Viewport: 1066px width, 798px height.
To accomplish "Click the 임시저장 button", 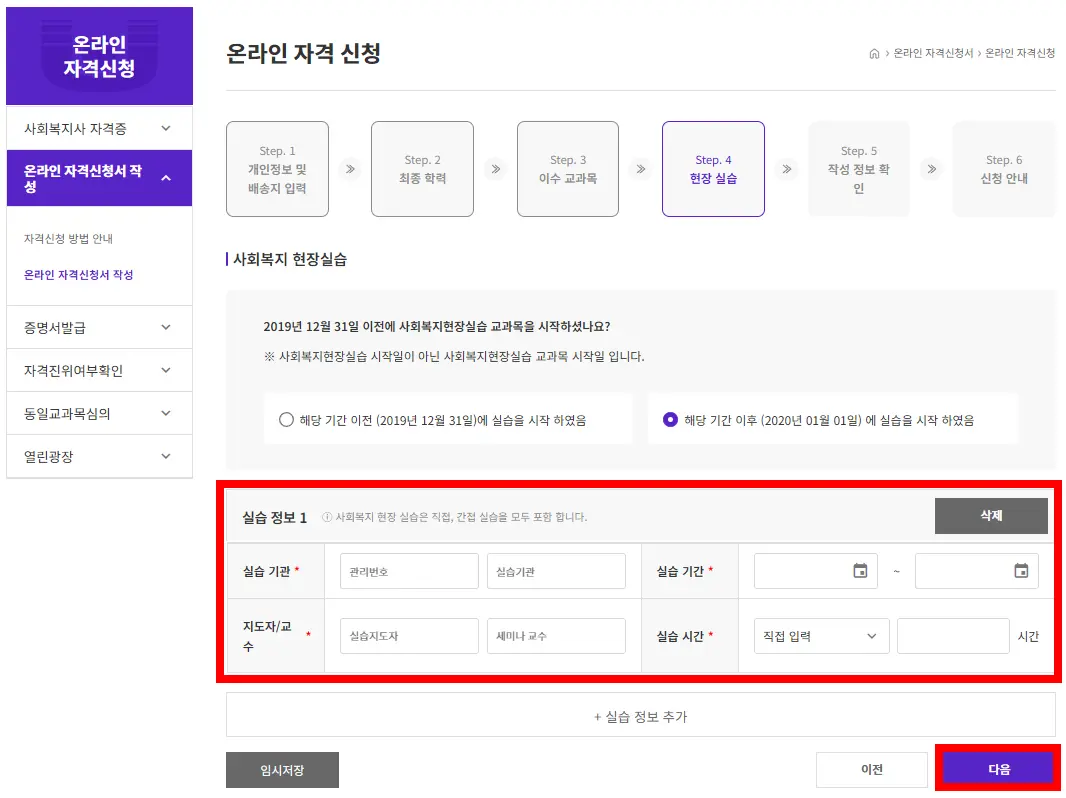I will [x=282, y=770].
